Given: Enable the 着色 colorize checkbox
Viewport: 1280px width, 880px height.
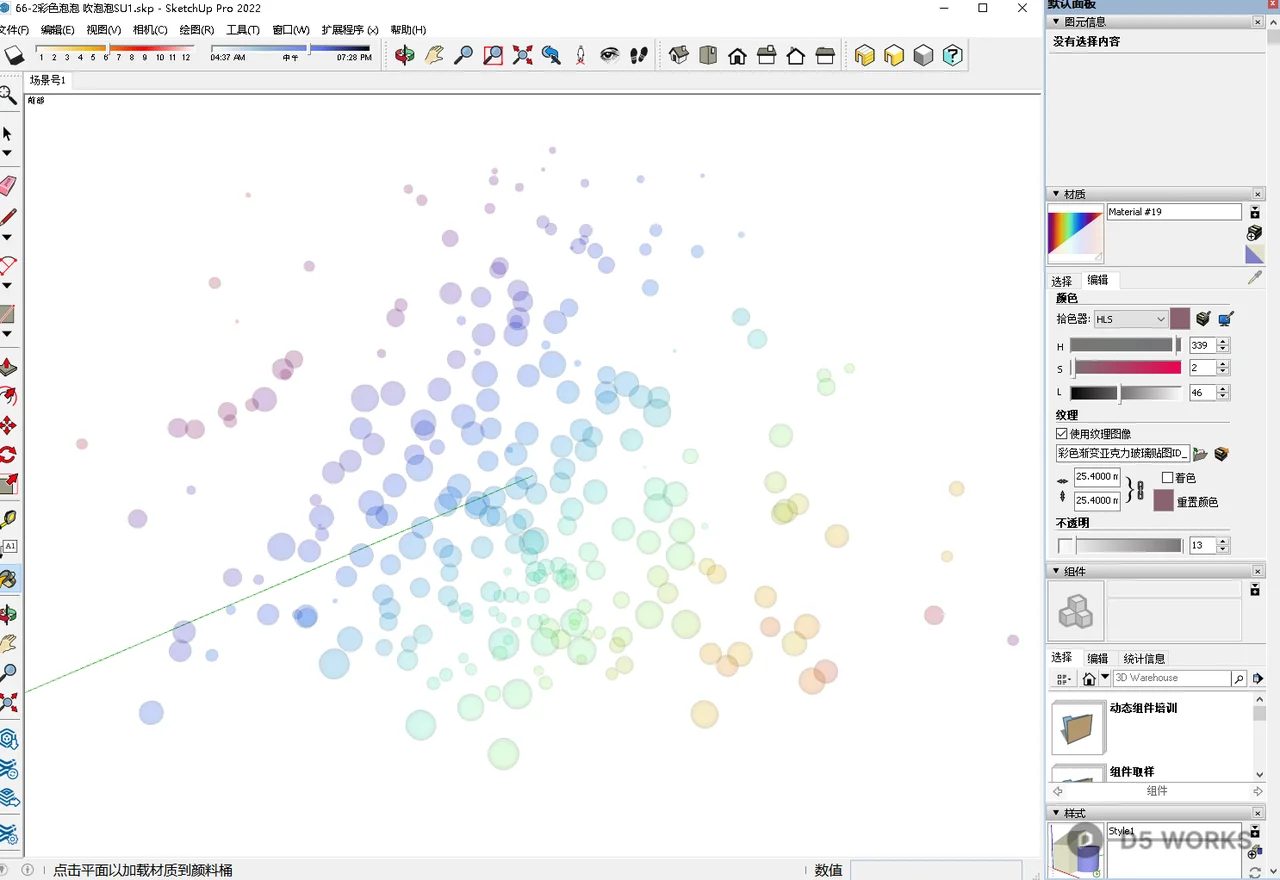Looking at the screenshot, I should coord(1168,478).
